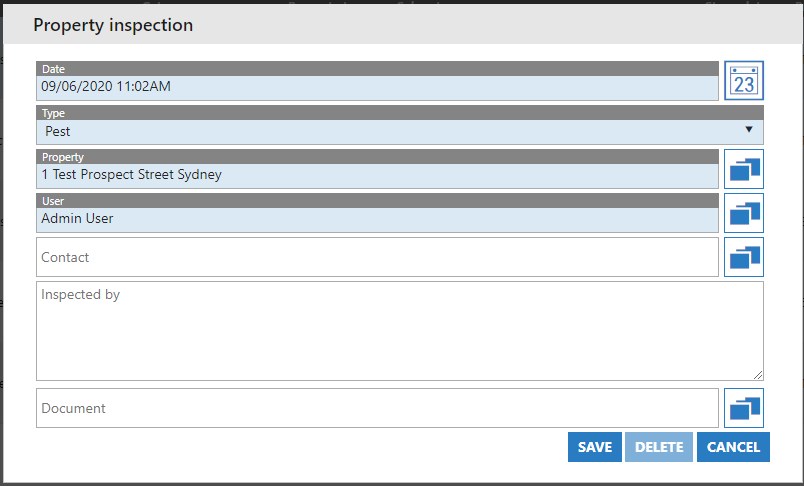Open the calendar date picker icon
Image resolution: width=804 pixels, height=486 pixels.
point(743,81)
